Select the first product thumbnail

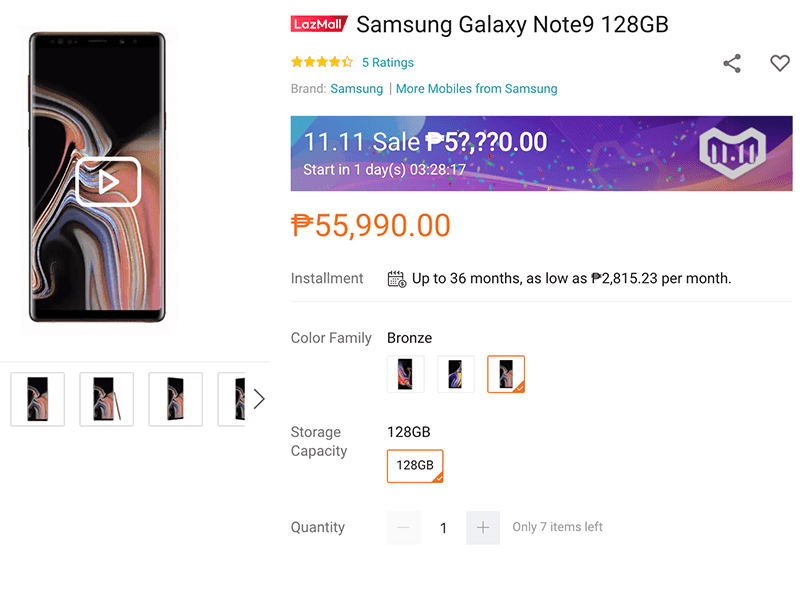pyautogui.click(x=38, y=399)
